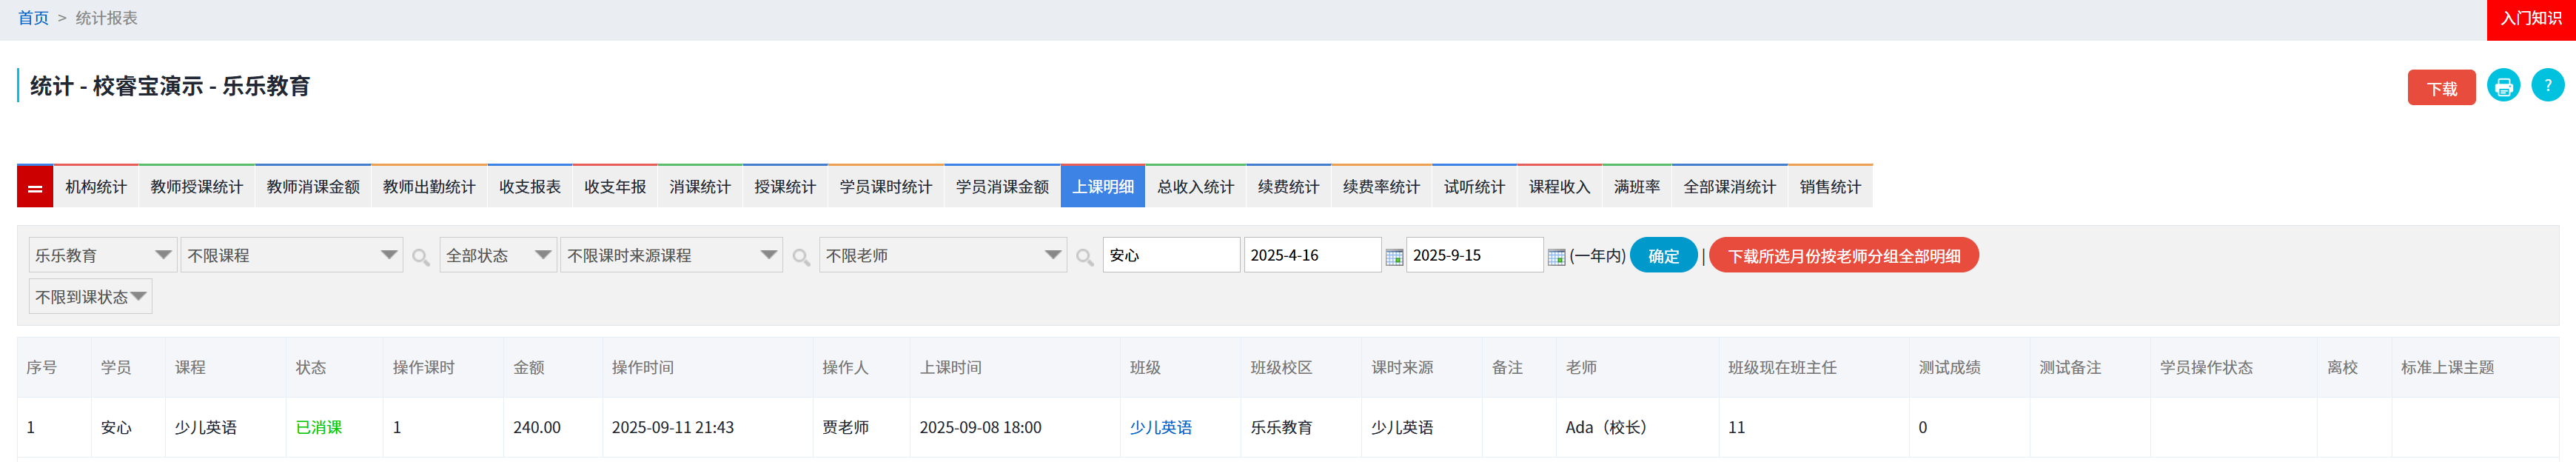2576x462 pixels.
Task: Click the blue 确定 confirm button
Action: (x=1664, y=256)
